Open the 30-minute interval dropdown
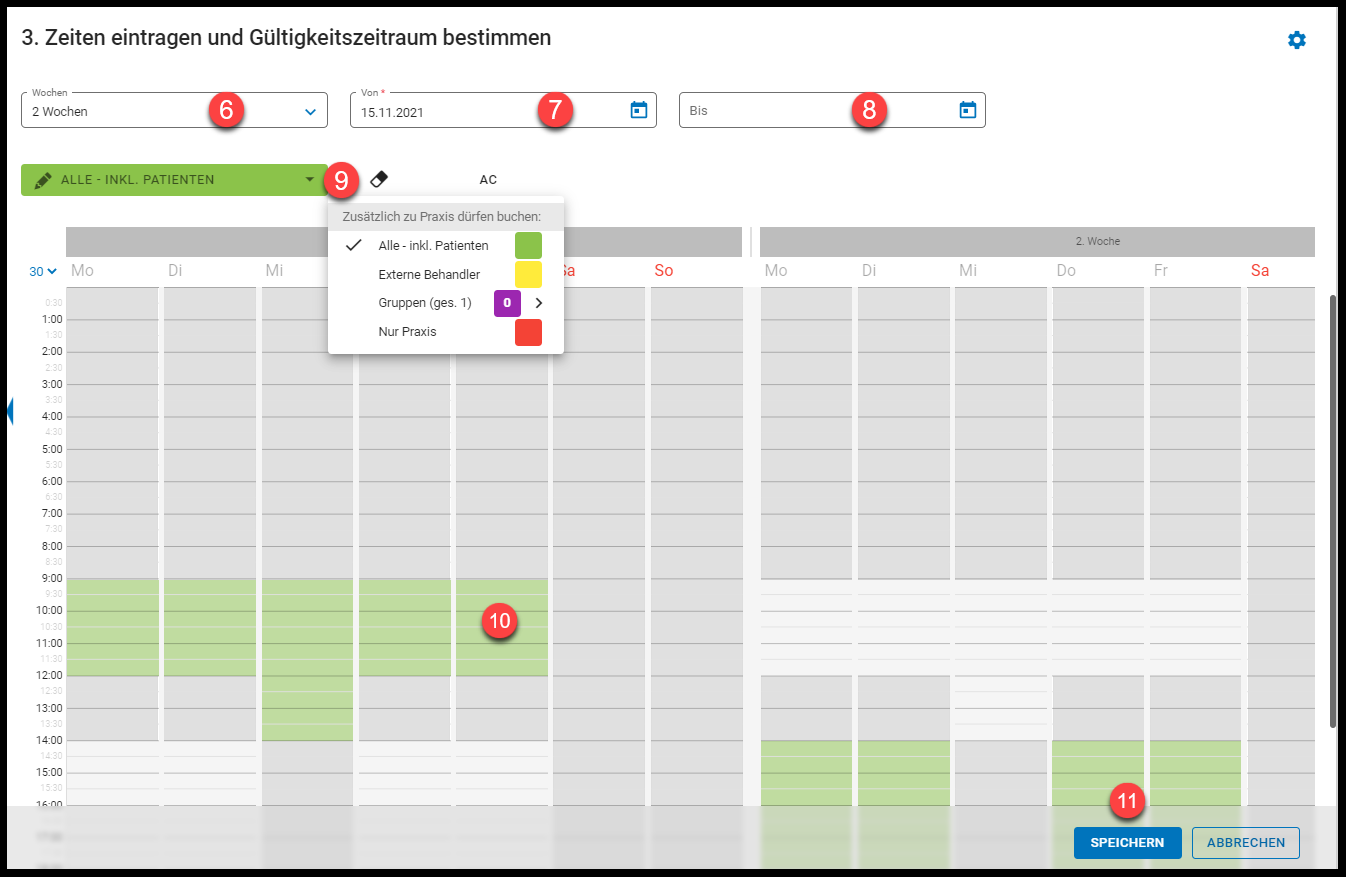 pos(43,272)
